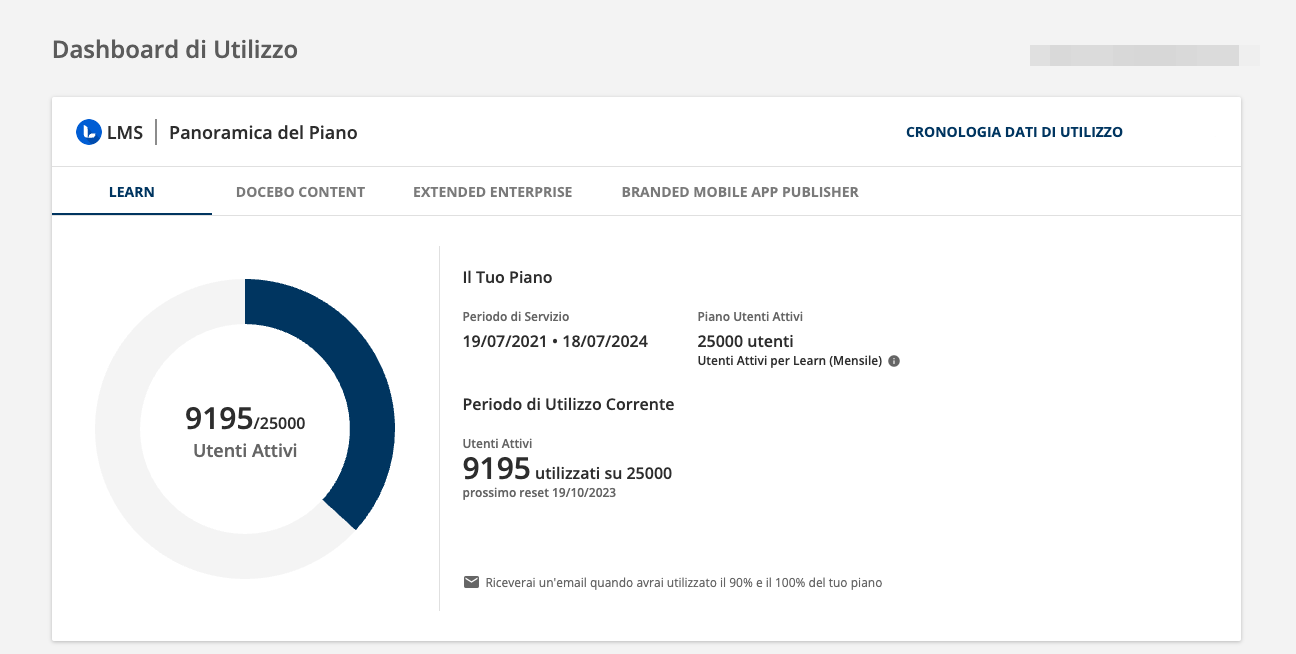Click the email envelope icon

pos(471,582)
